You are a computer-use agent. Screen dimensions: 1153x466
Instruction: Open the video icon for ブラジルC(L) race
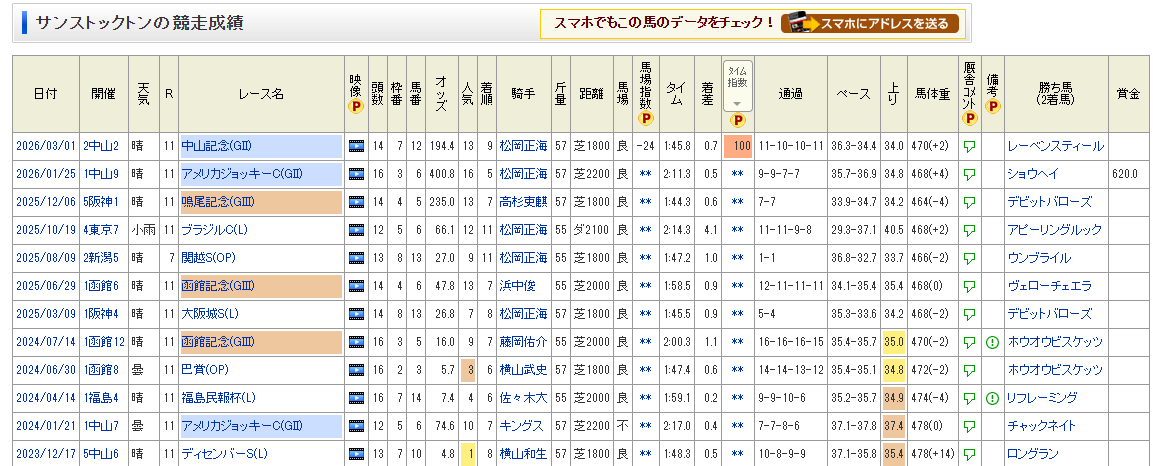tap(355, 230)
